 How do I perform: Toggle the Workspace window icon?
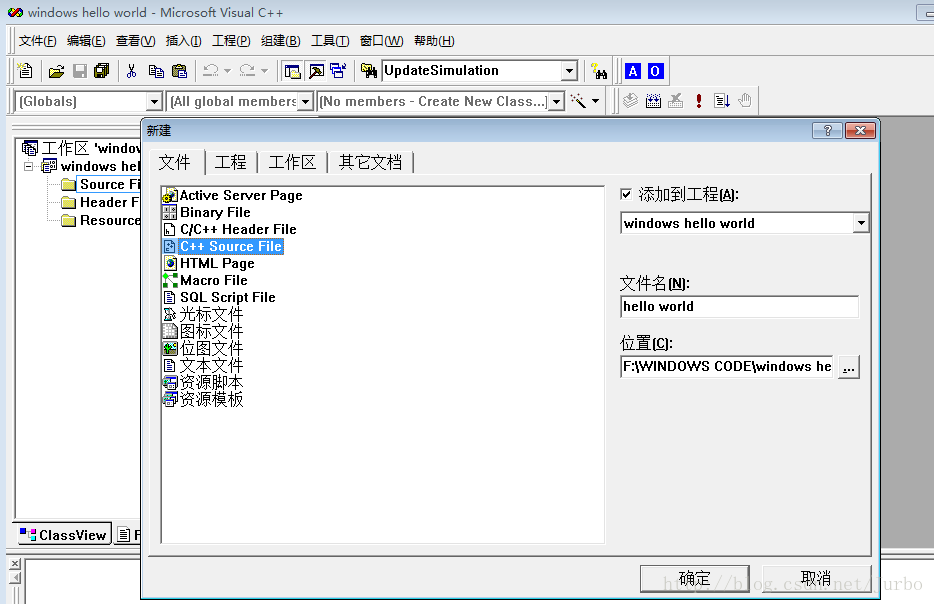[x=292, y=71]
